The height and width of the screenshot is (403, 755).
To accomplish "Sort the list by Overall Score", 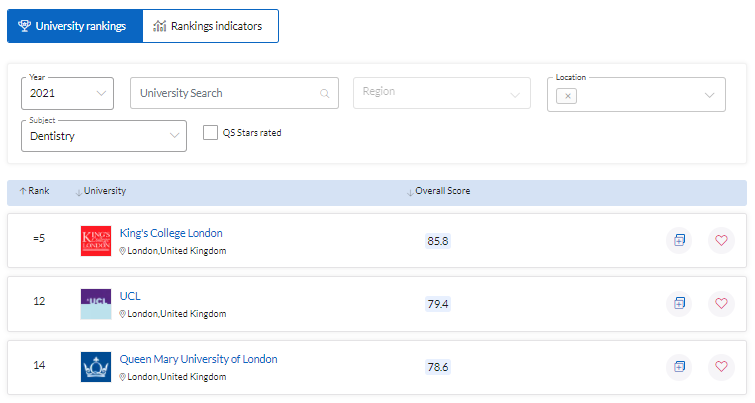I will click(x=441, y=191).
